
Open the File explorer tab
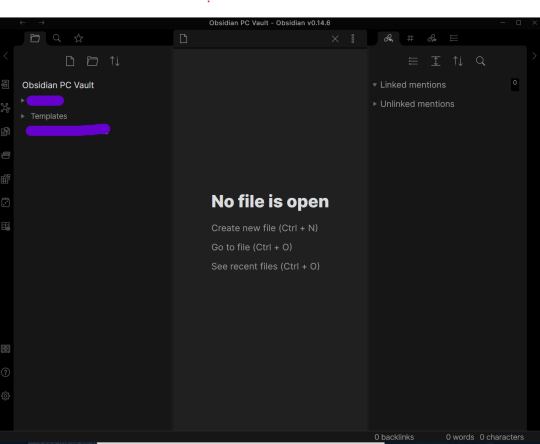click(35, 38)
